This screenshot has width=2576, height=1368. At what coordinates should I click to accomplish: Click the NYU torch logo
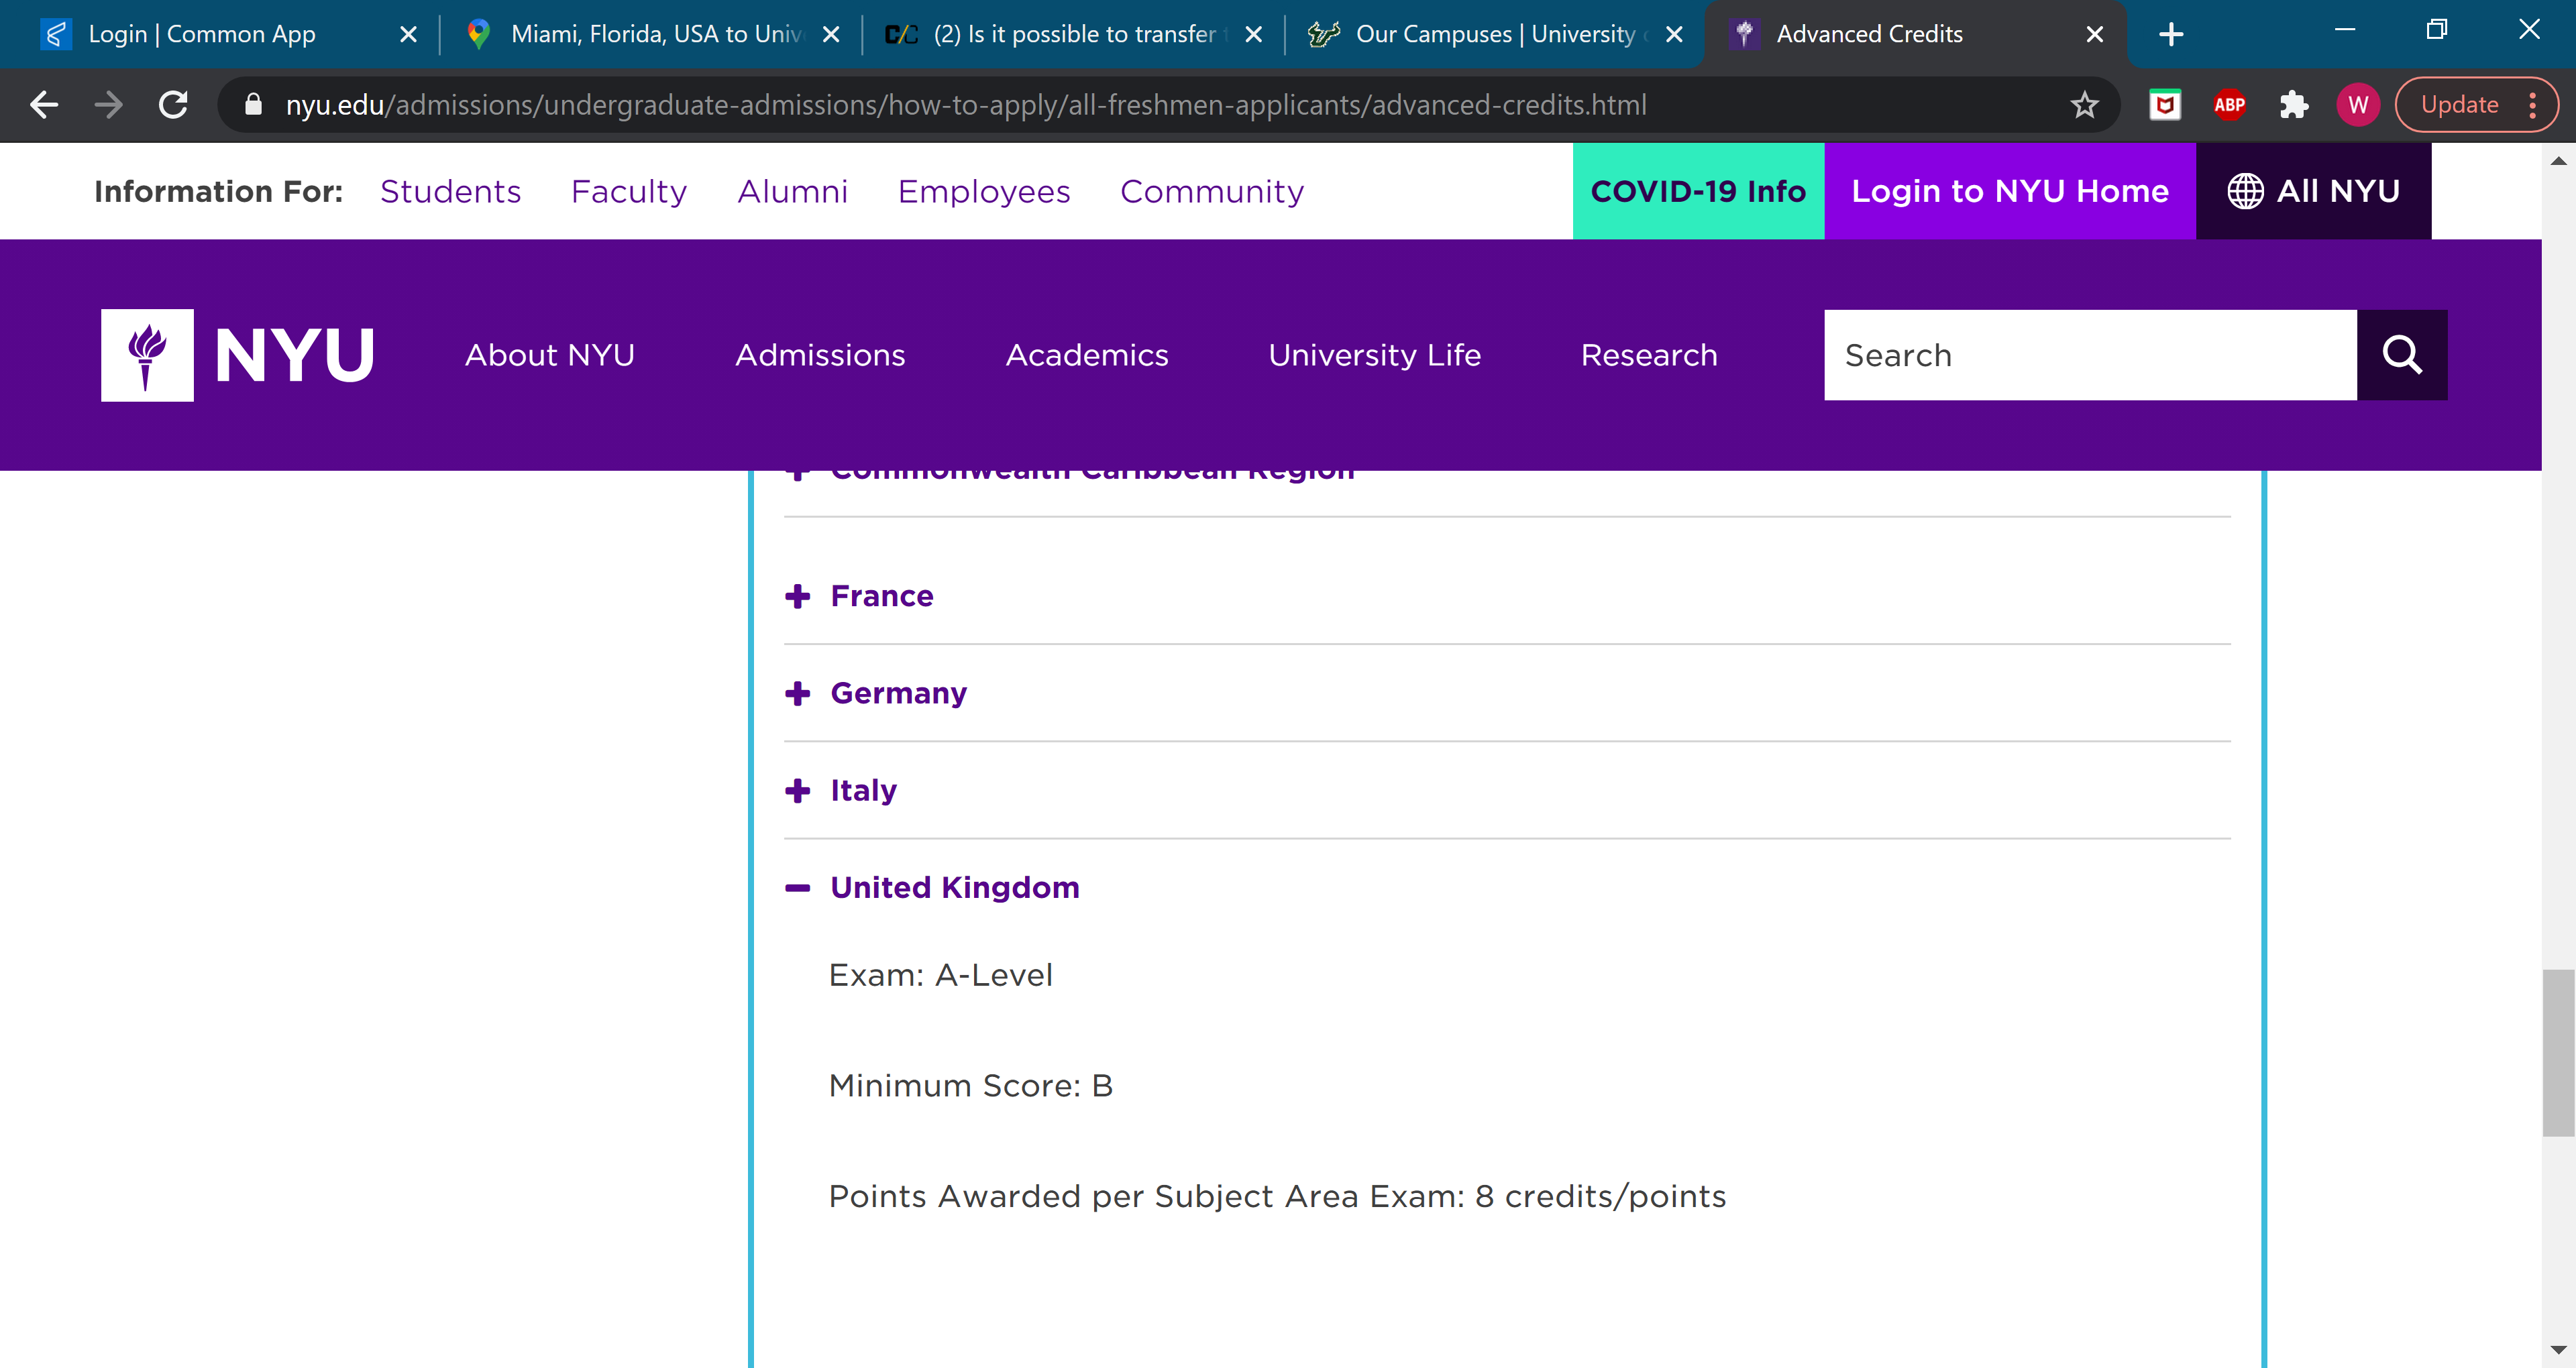pyautogui.click(x=147, y=355)
